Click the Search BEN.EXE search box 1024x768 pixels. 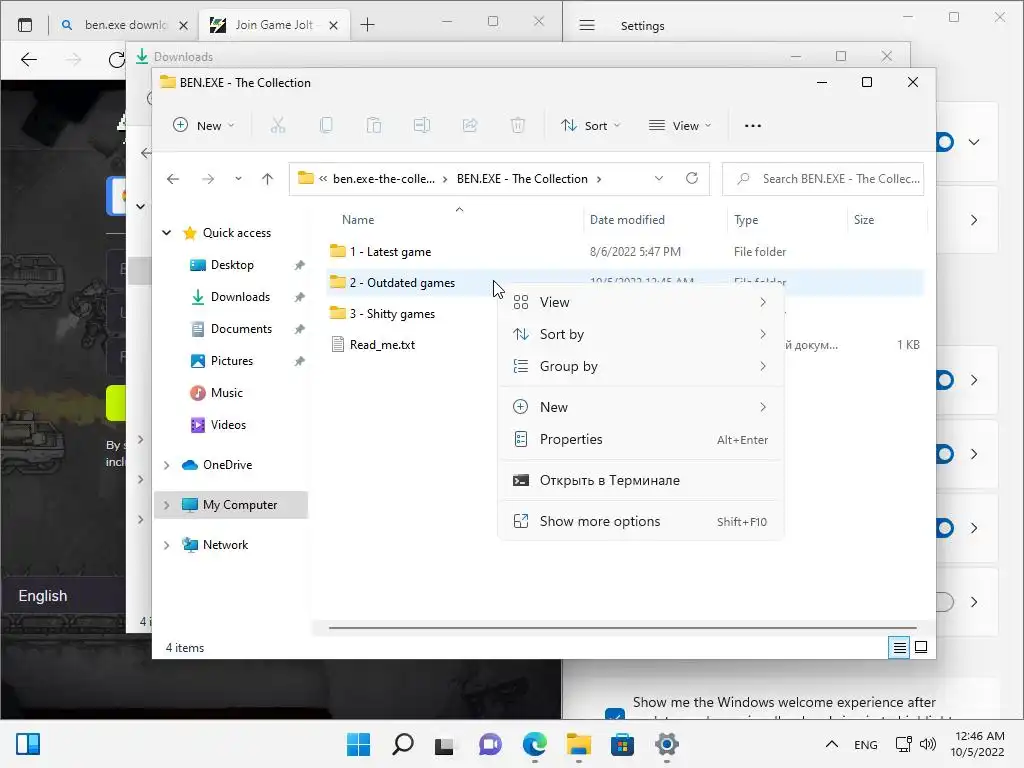(x=823, y=178)
